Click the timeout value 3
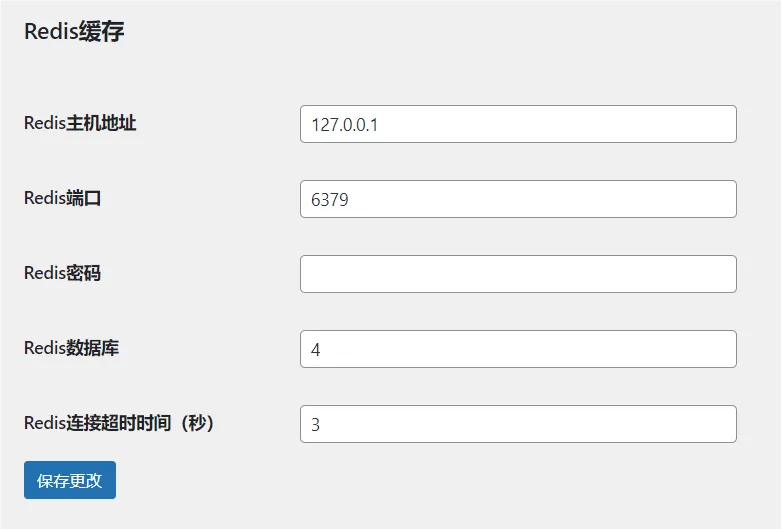782x529 pixels. (x=316, y=425)
